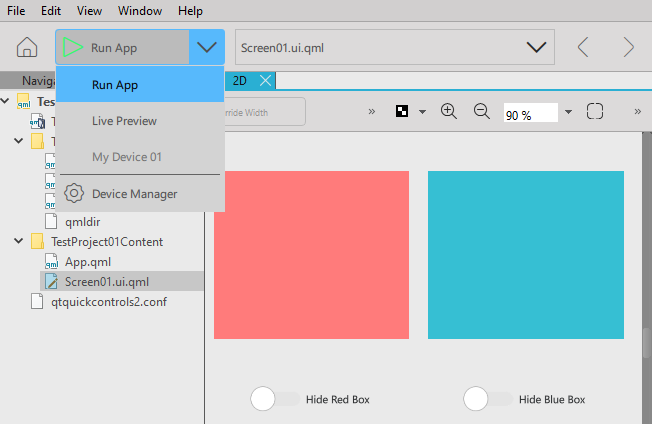This screenshot has height=424, width=652.
Task: Open the Help menu
Action: (x=190, y=11)
